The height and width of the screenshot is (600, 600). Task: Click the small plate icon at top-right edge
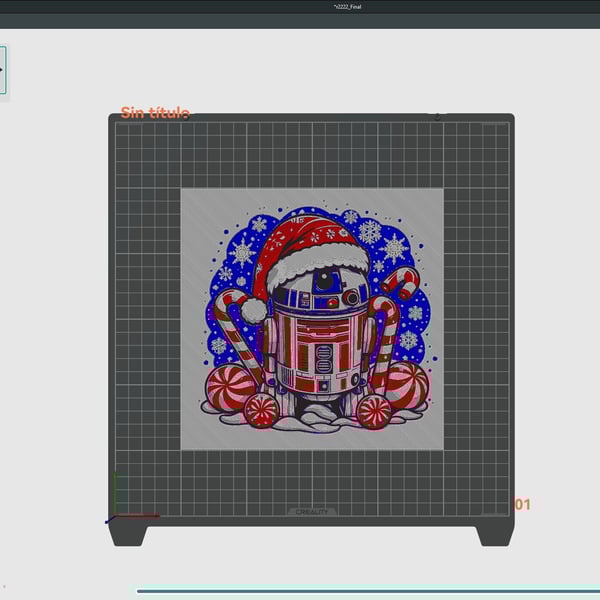(437, 117)
